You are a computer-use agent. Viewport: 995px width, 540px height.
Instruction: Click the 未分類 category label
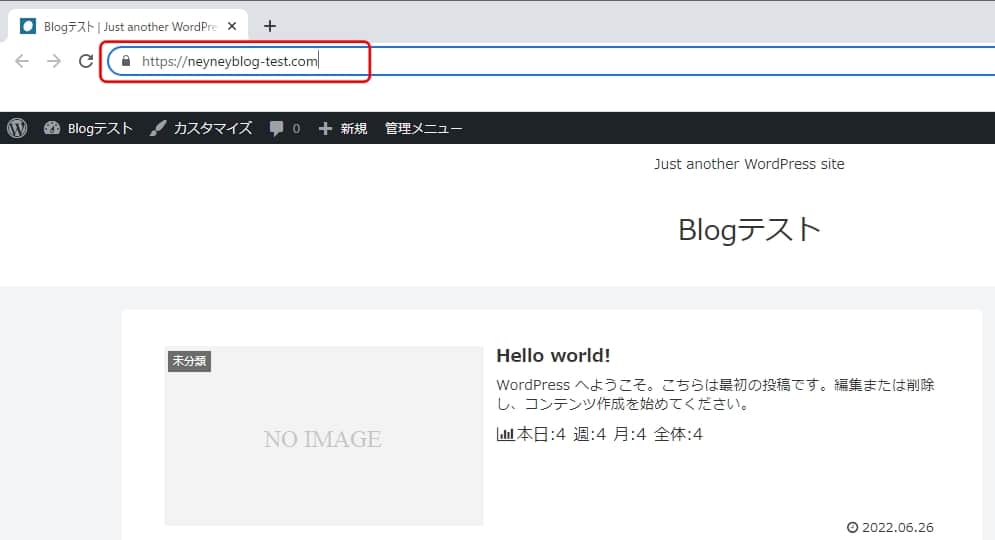tap(189, 361)
